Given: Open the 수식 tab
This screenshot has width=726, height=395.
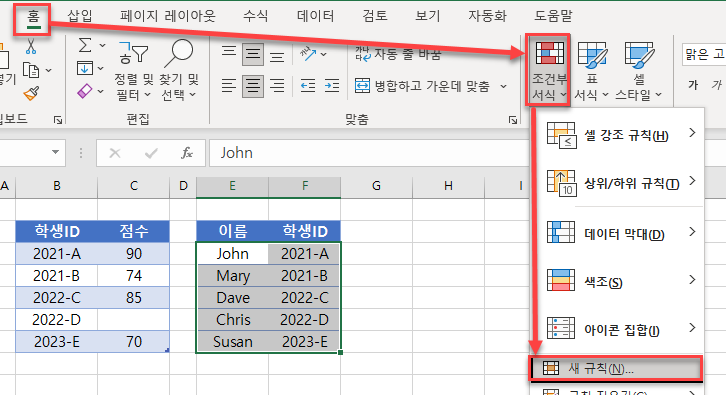Looking at the screenshot, I should coord(256,16).
